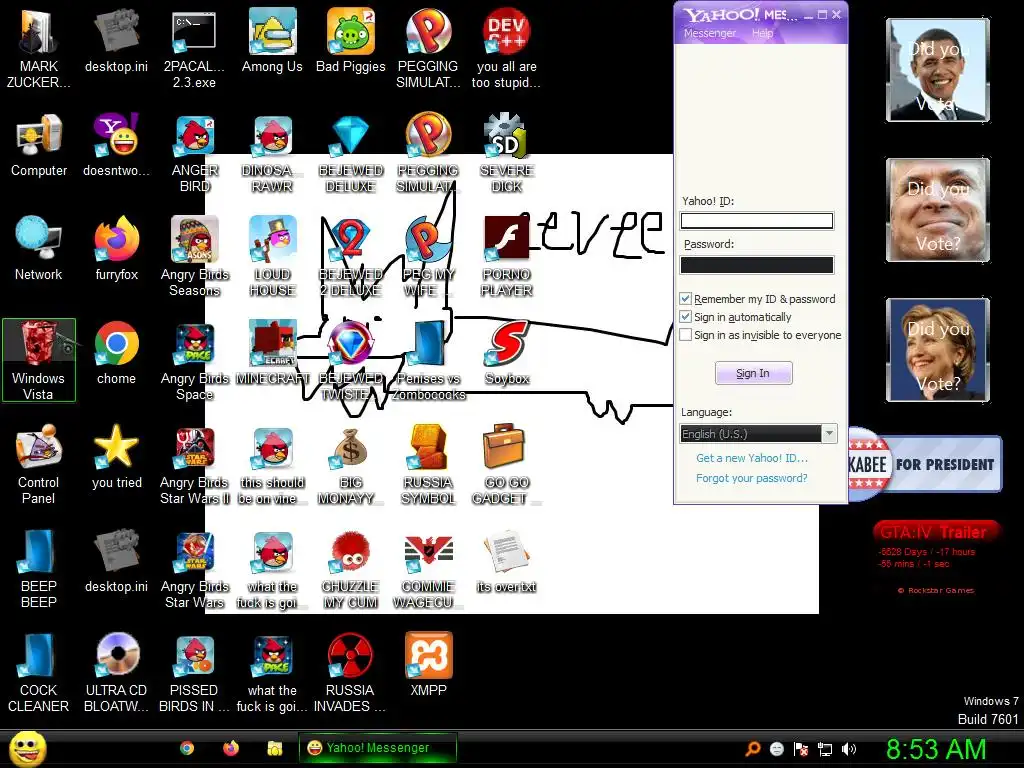Click the 8:53 AM taskbar clock
The image size is (1024, 768).
click(936, 749)
